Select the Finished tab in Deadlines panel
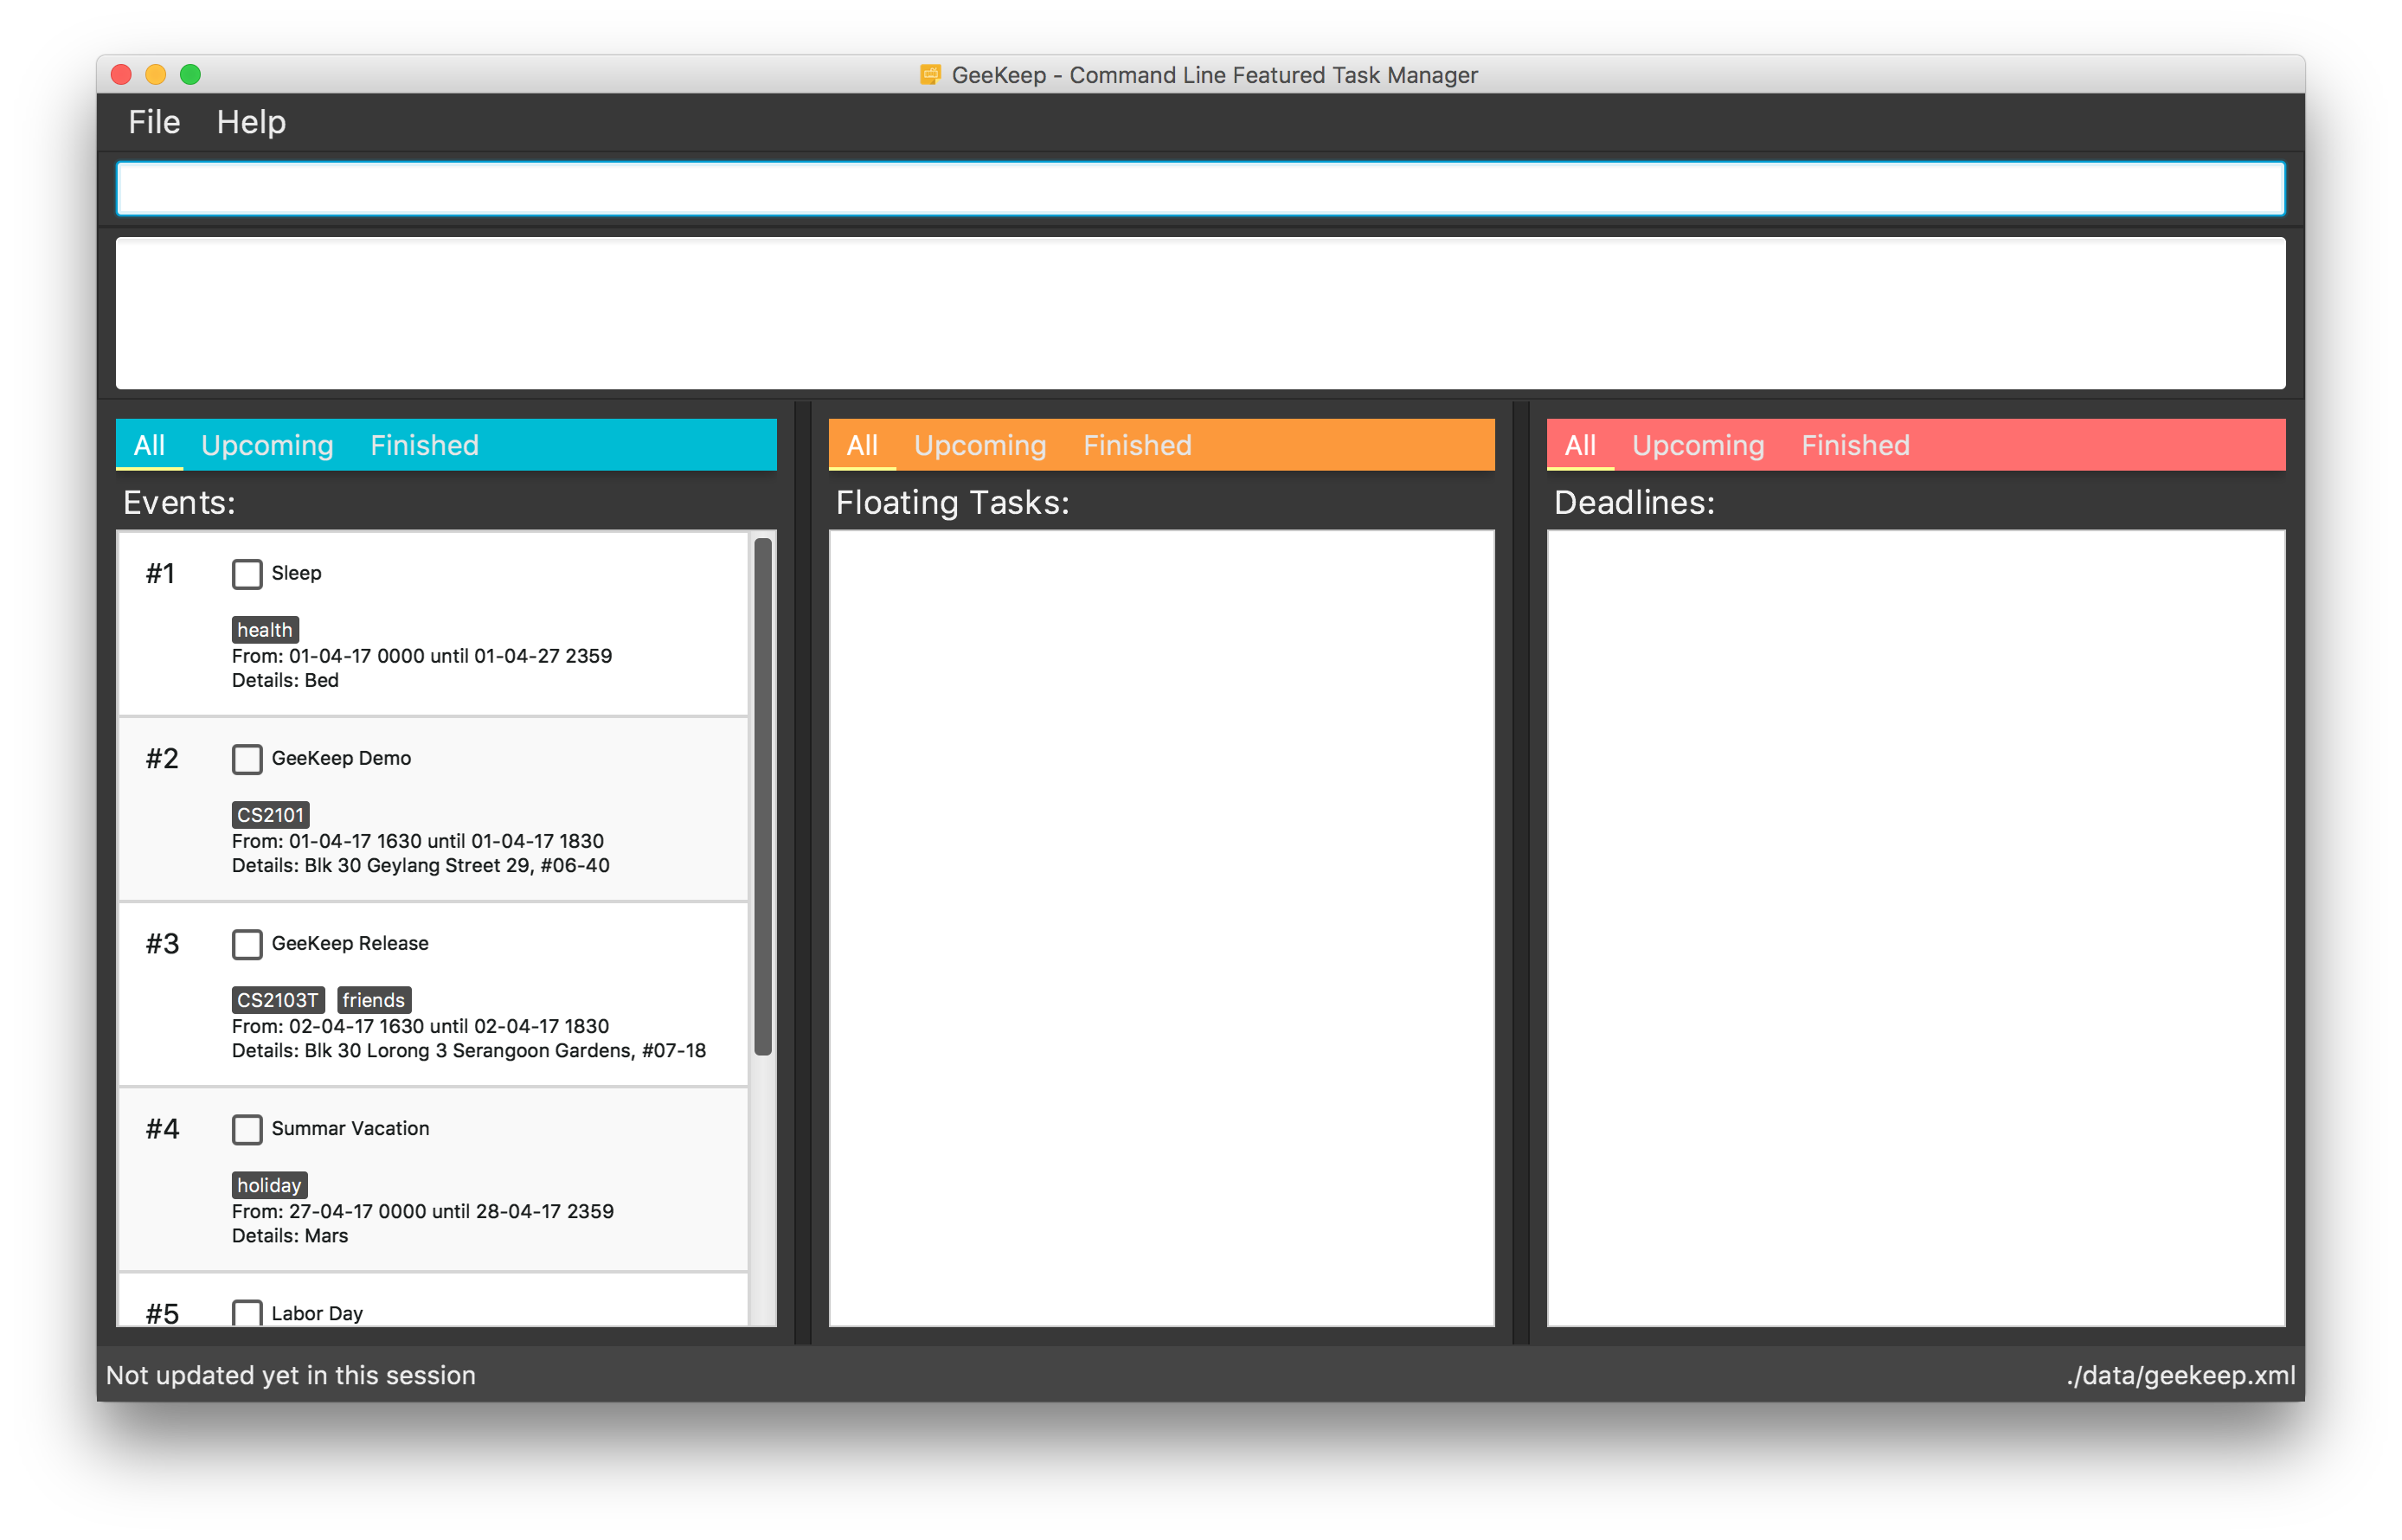Image resolution: width=2402 pixels, height=1540 pixels. (1854, 445)
